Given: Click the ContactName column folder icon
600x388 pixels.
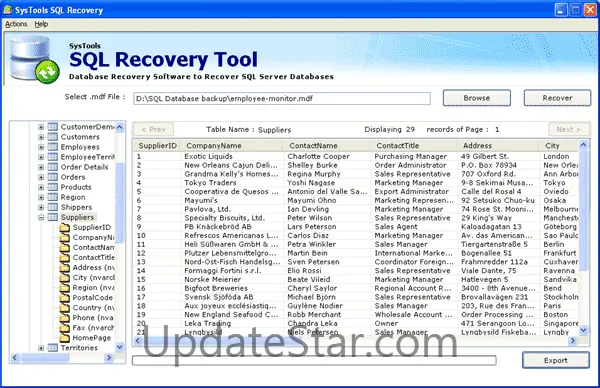Looking at the screenshot, I should [x=65, y=248].
